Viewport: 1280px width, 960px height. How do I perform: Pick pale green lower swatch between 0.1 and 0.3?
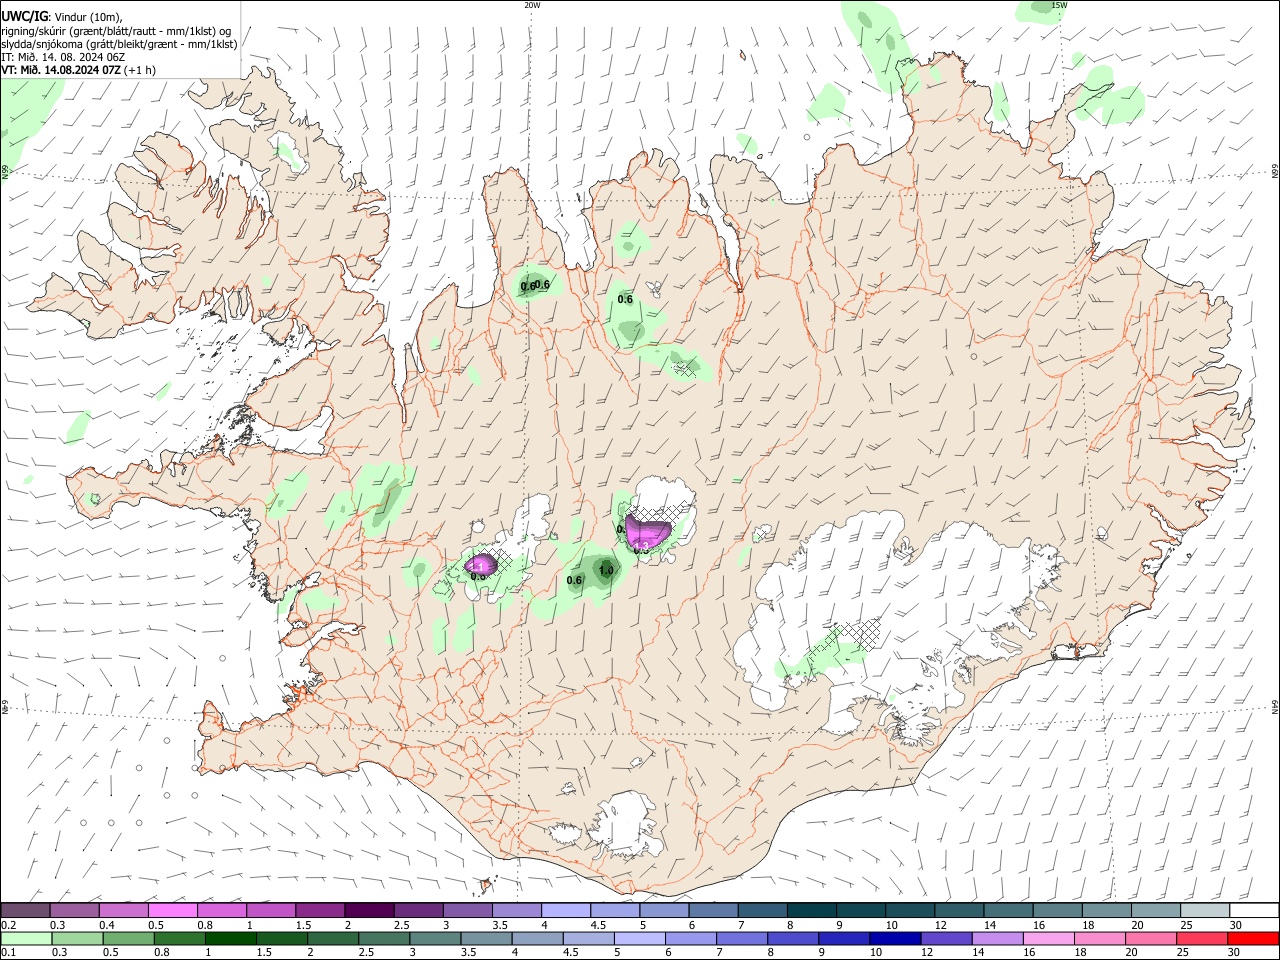(x=27, y=938)
